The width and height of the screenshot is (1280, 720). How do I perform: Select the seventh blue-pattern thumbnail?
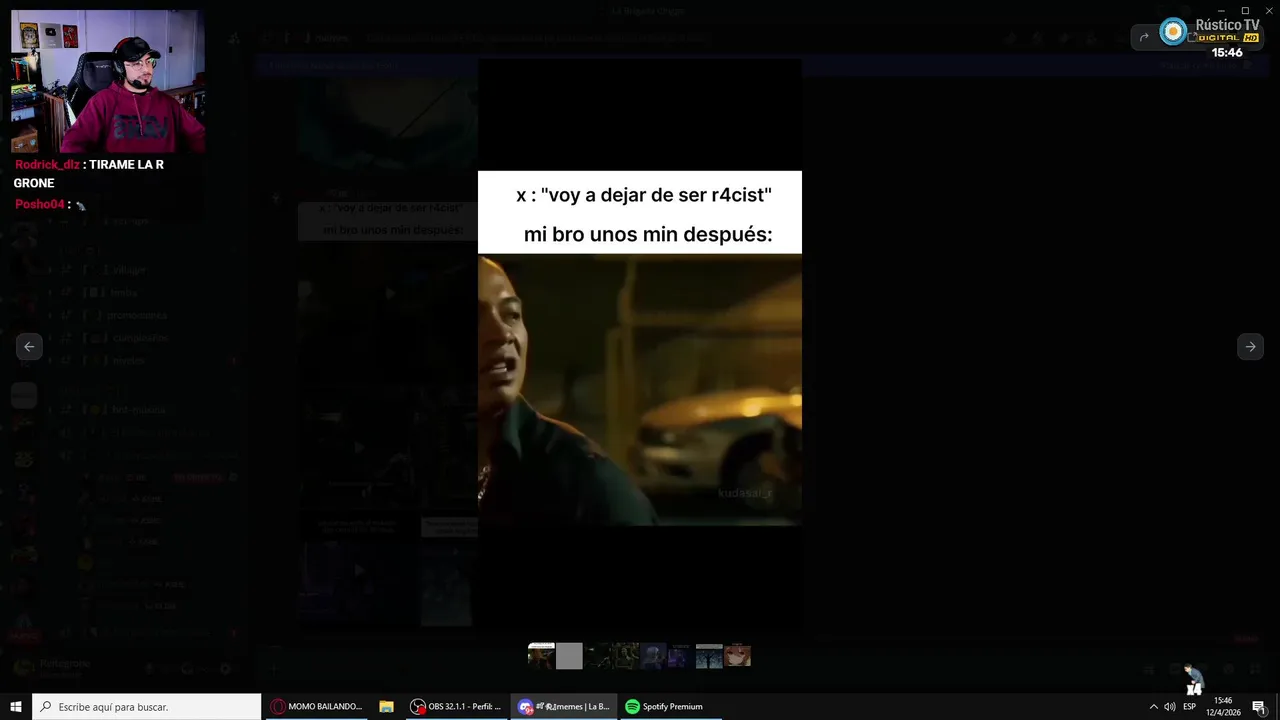[x=709, y=656]
